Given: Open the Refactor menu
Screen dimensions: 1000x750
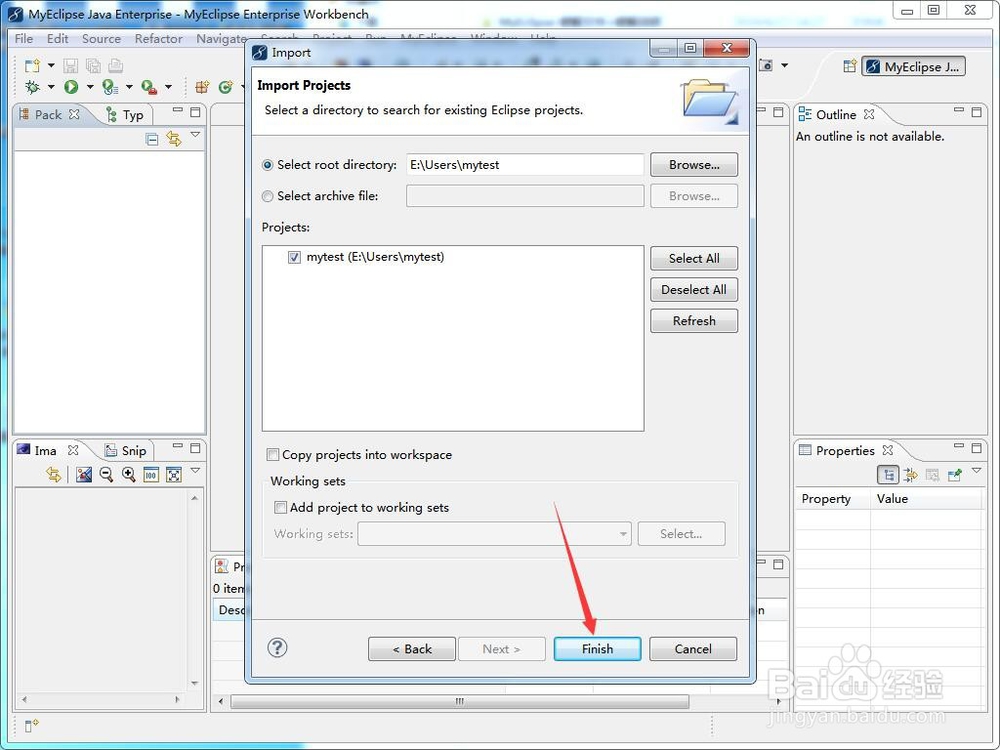Looking at the screenshot, I should 159,38.
